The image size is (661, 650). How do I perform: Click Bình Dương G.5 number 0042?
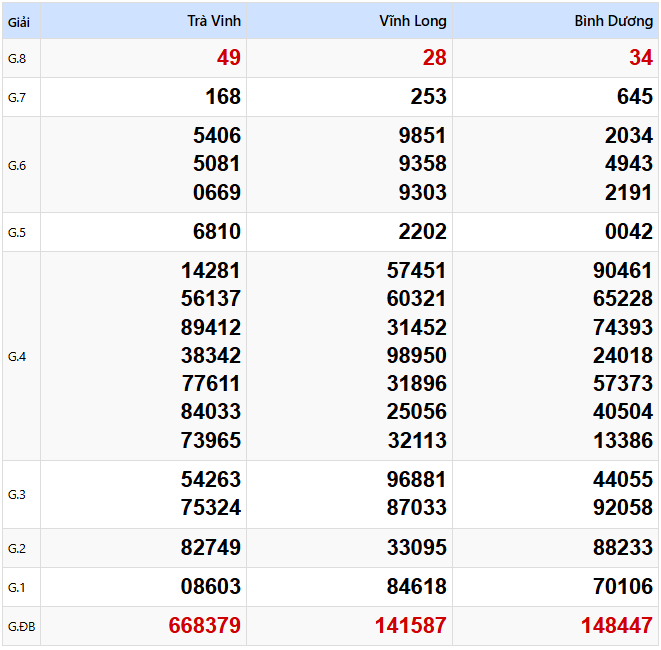point(629,232)
